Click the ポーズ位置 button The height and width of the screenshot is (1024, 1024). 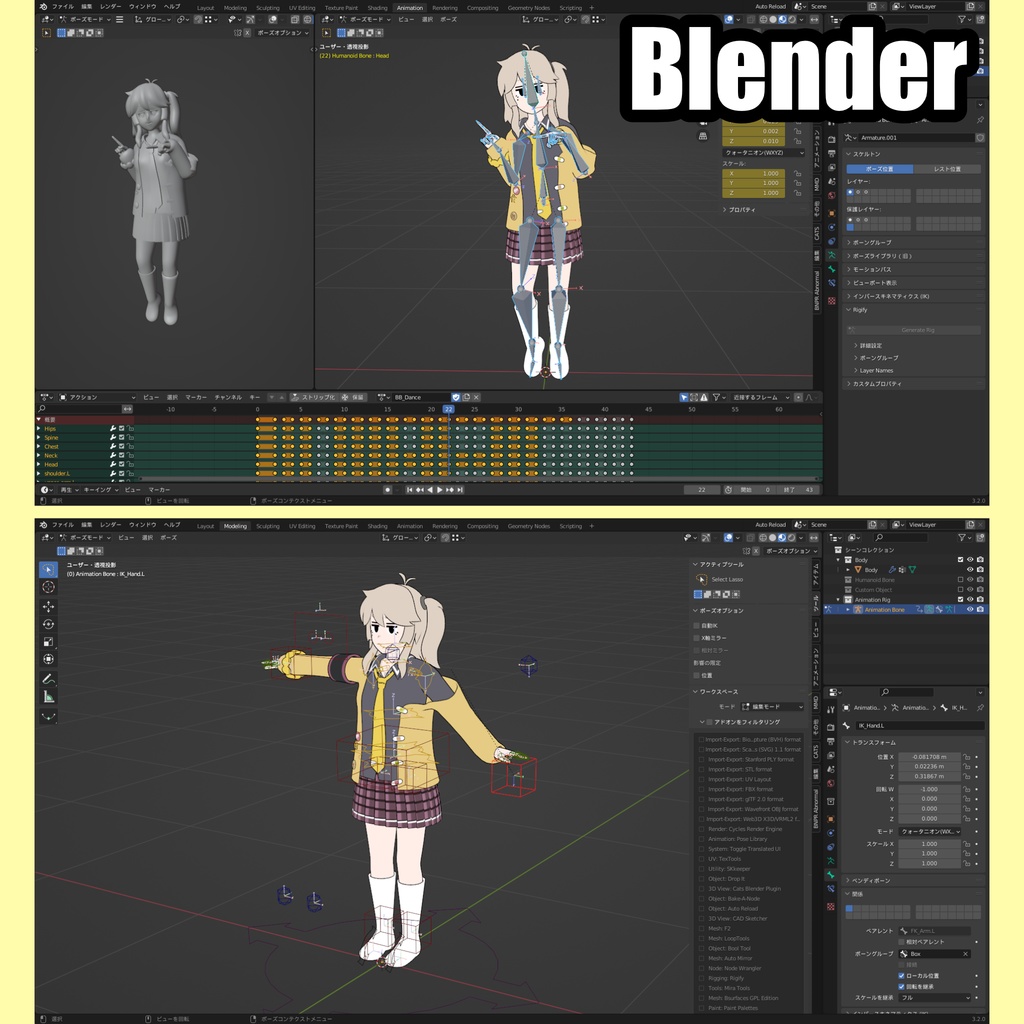click(880, 168)
